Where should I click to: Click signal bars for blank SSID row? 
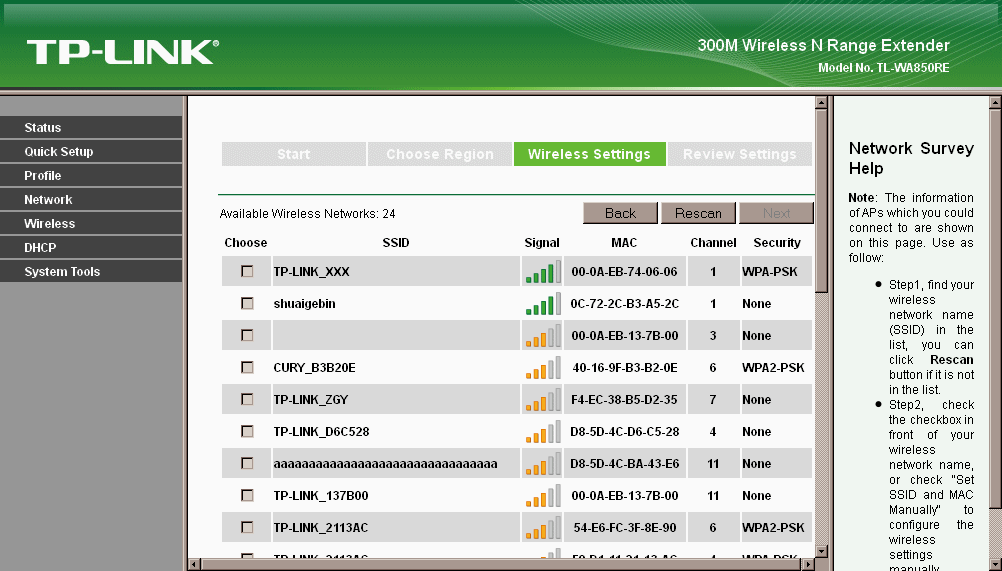pos(543,335)
